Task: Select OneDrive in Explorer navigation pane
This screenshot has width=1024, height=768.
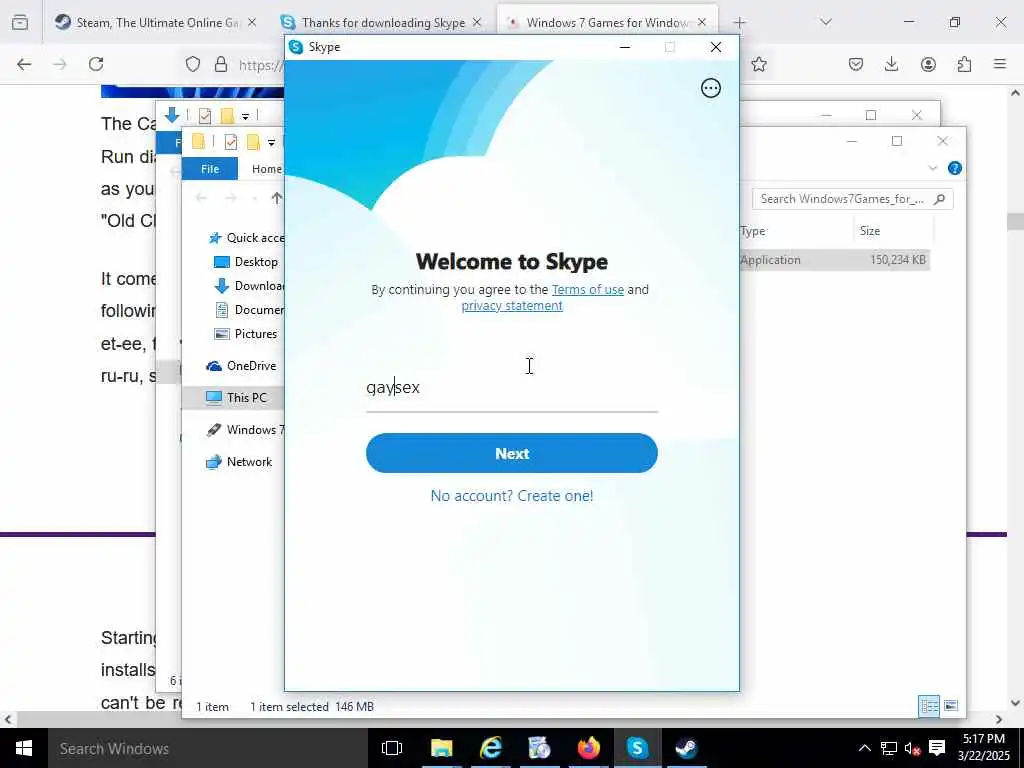Action: (x=242, y=366)
